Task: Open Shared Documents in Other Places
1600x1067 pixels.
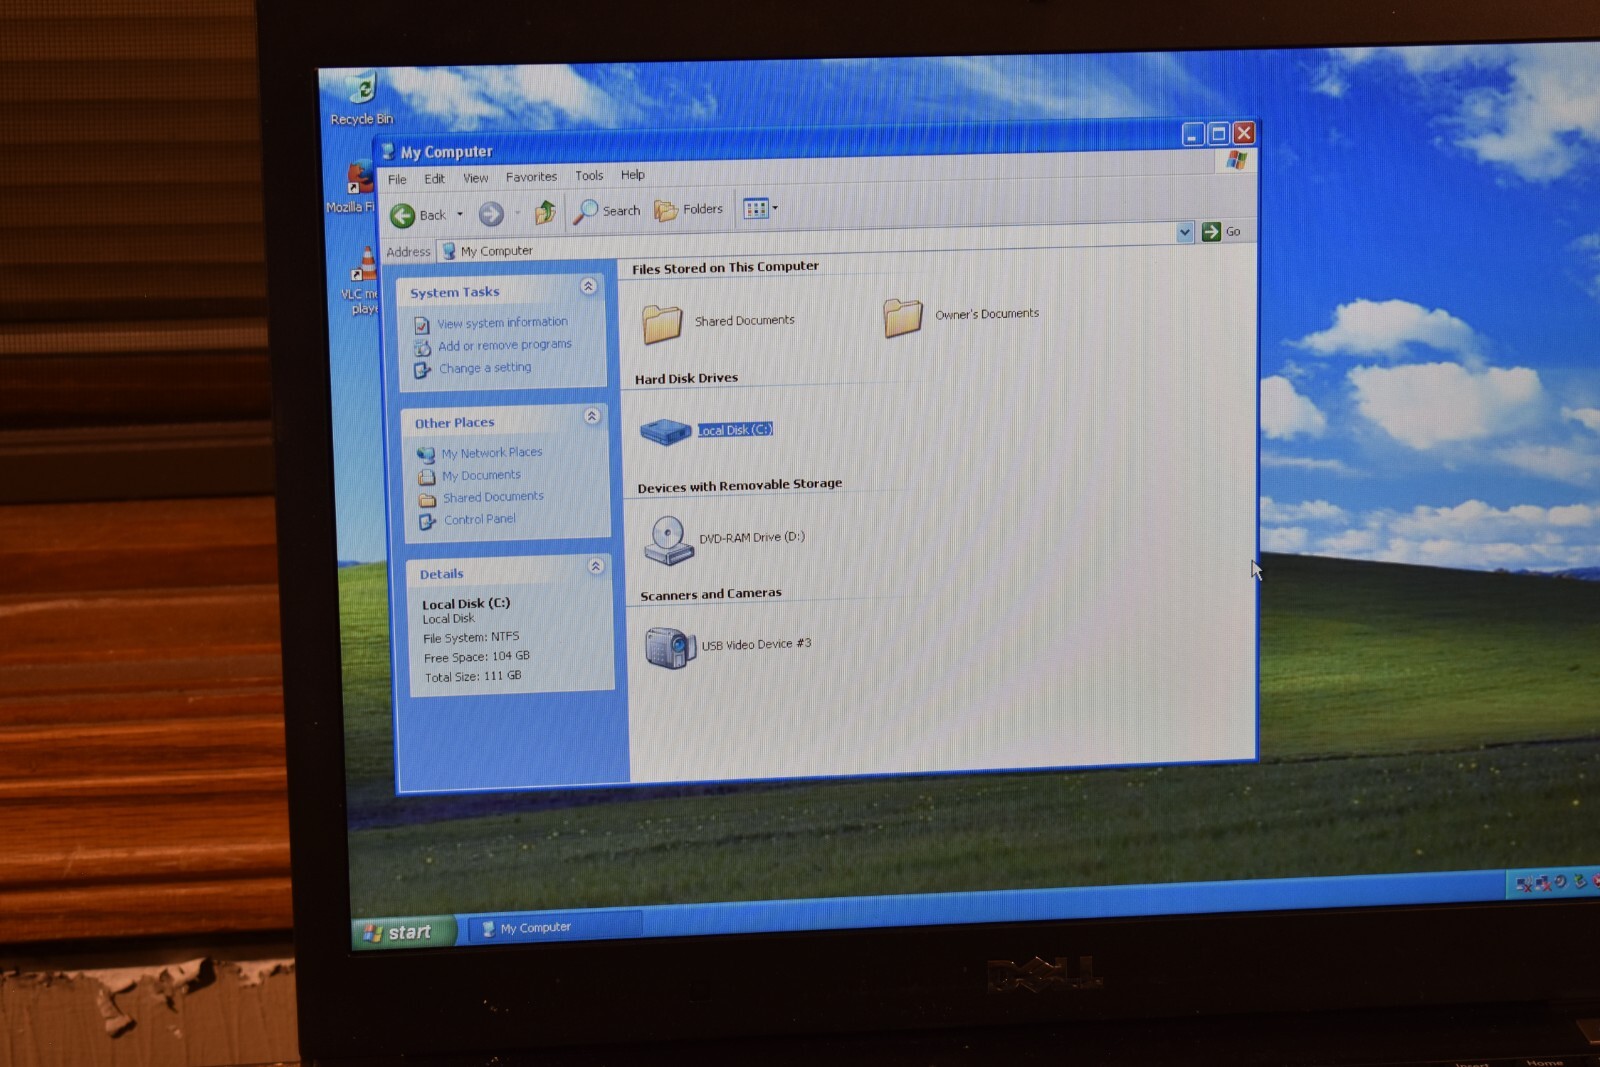Action: [493, 497]
